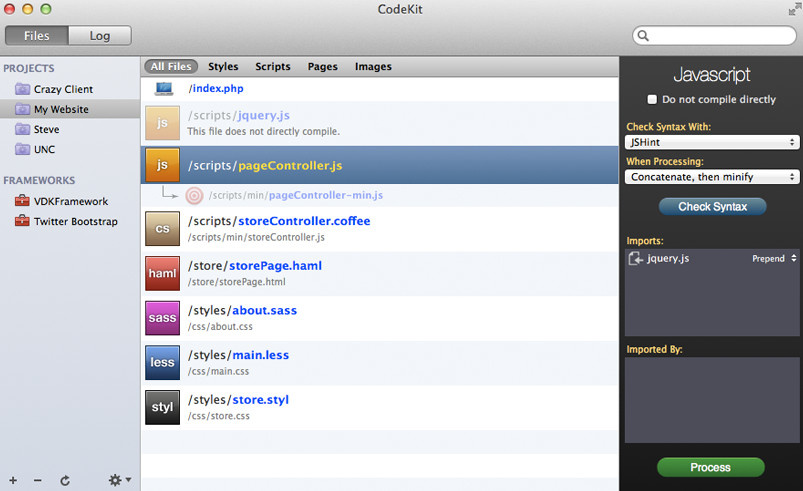Screen dimensions: 803x491
Task: Click the orange js icon for pageController.js
Action: (x=162, y=165)
